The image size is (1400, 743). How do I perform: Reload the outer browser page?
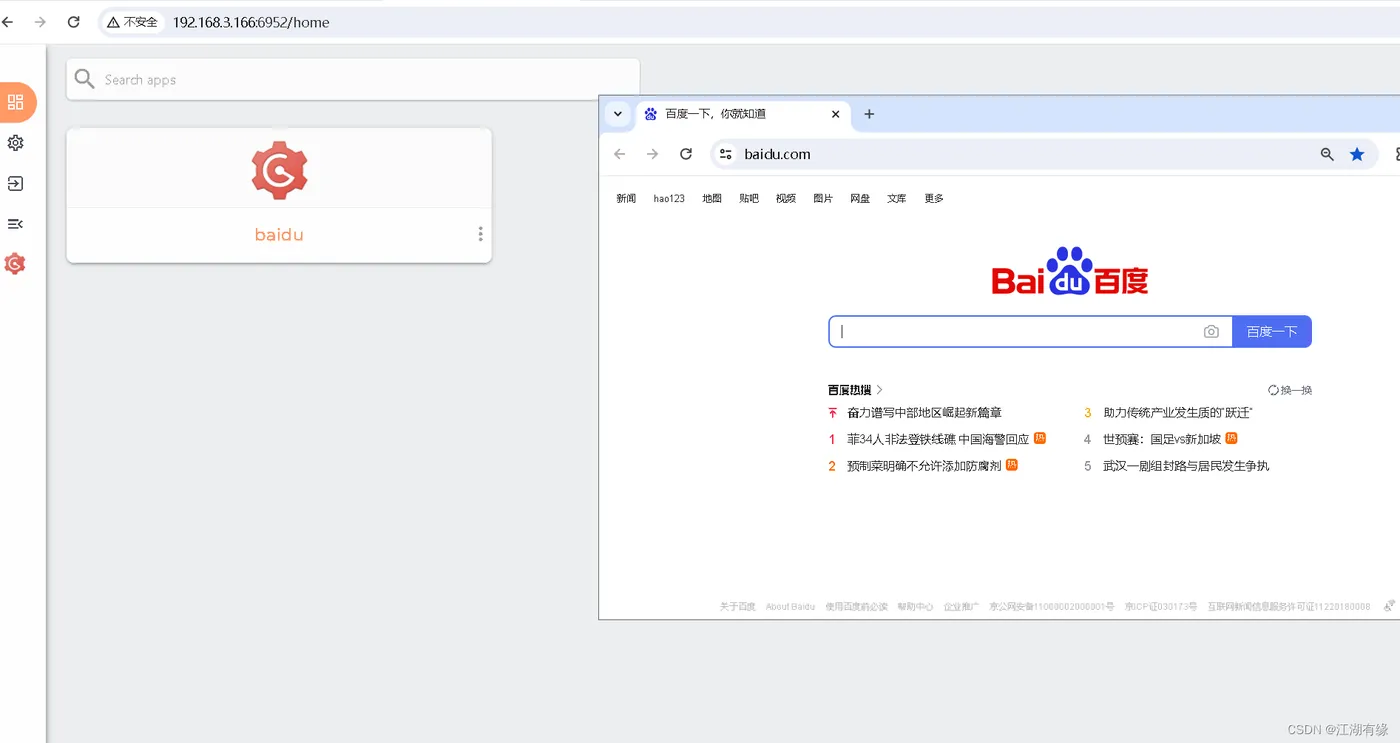[73, 22]
